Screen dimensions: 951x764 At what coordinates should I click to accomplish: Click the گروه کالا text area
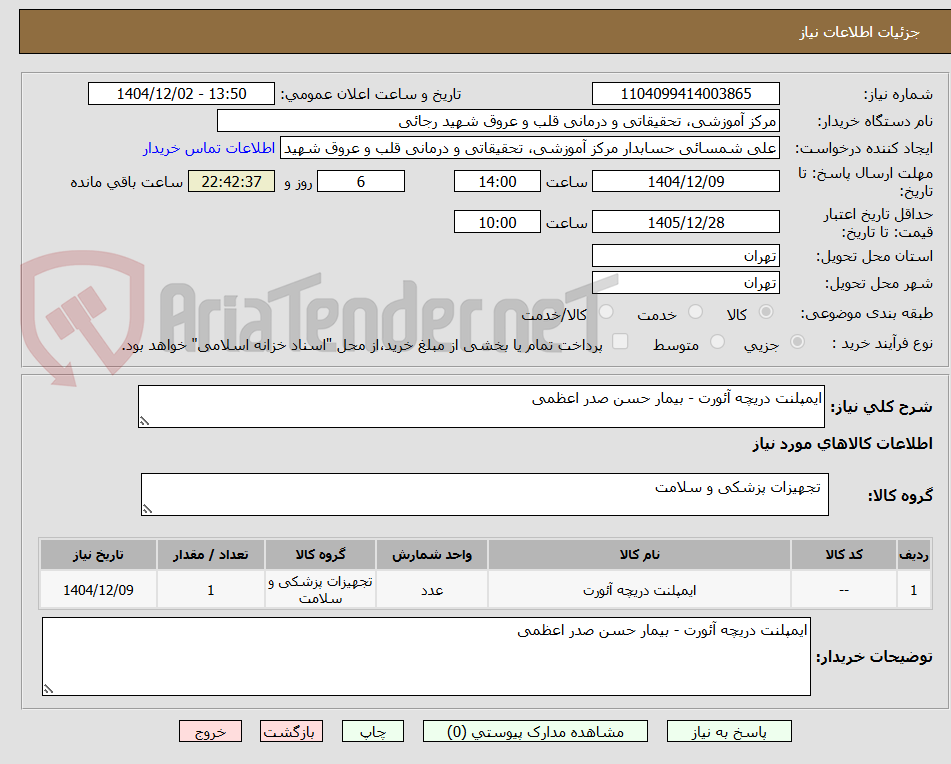click(x=485, y=494)
